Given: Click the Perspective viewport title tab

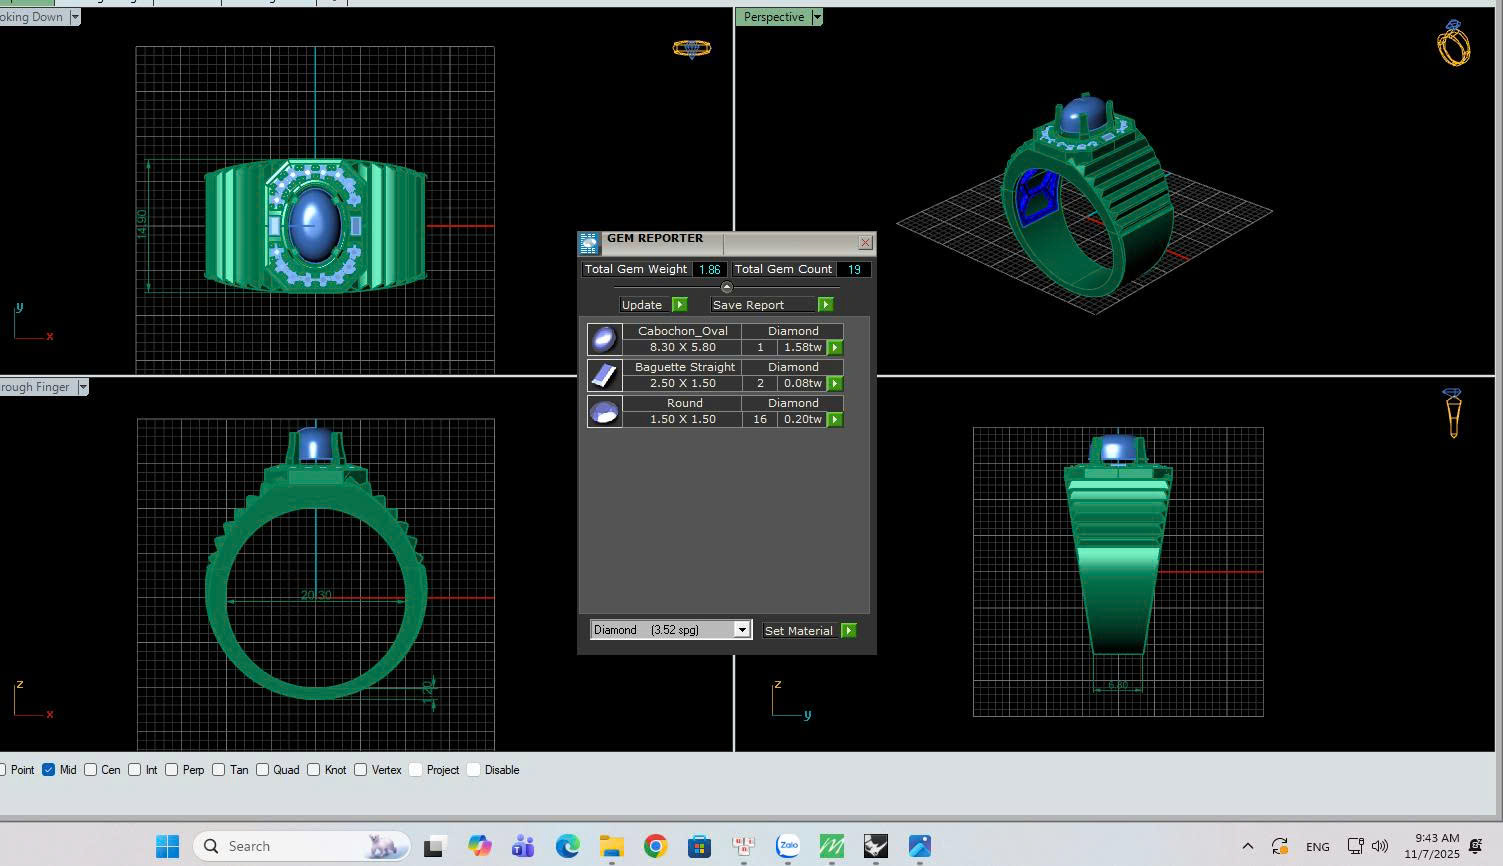Looking at the screenshot, I should click(x=773, y=17).
